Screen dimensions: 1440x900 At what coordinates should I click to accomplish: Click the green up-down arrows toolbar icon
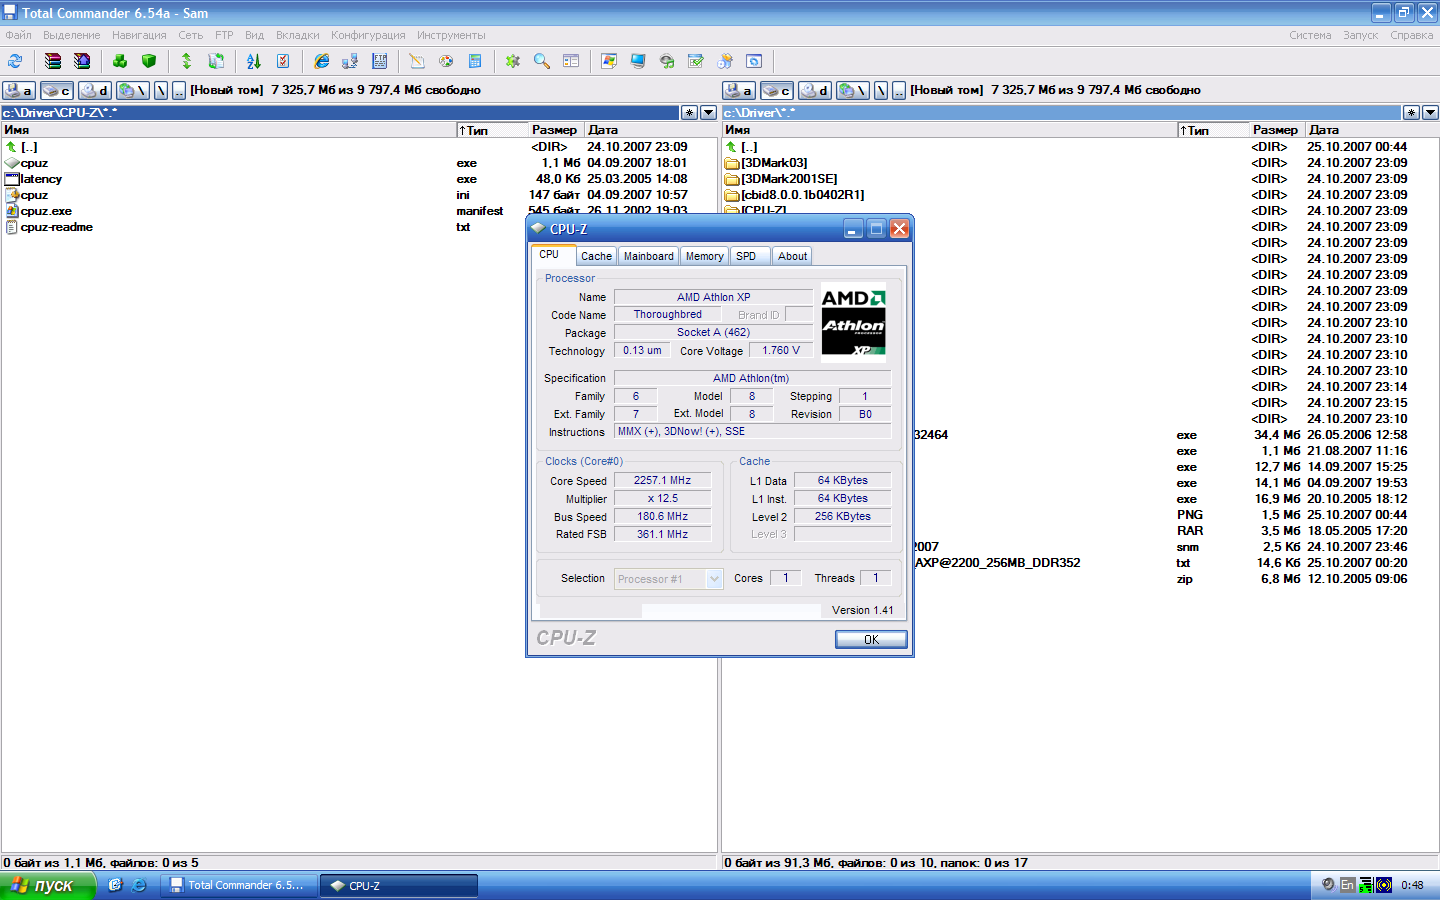186,61
